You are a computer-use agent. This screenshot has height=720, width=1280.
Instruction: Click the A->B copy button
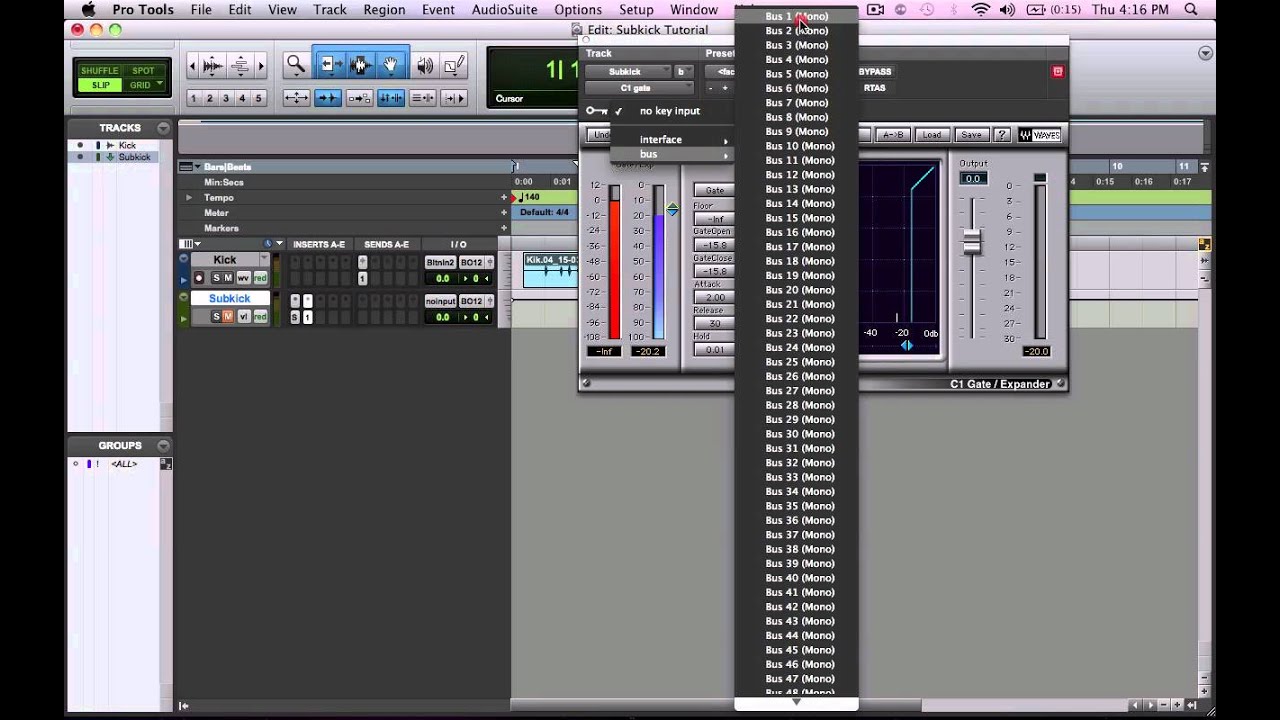(891, 135)
